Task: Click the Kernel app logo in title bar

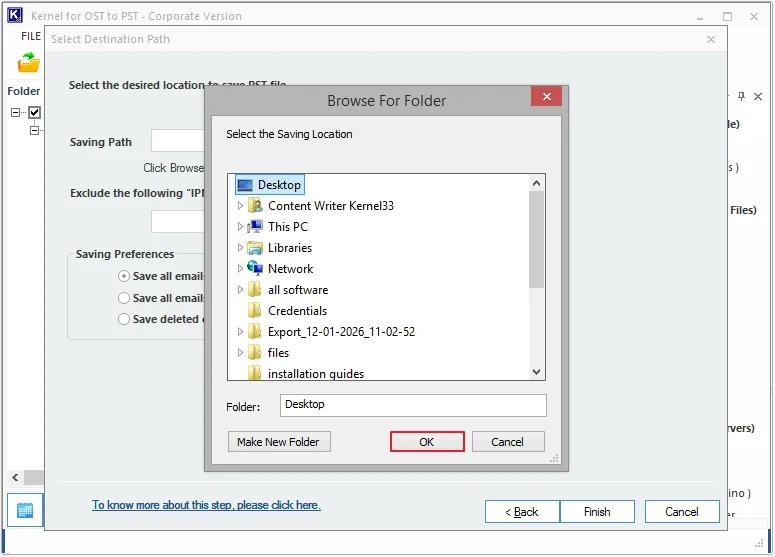Action: 14,15
